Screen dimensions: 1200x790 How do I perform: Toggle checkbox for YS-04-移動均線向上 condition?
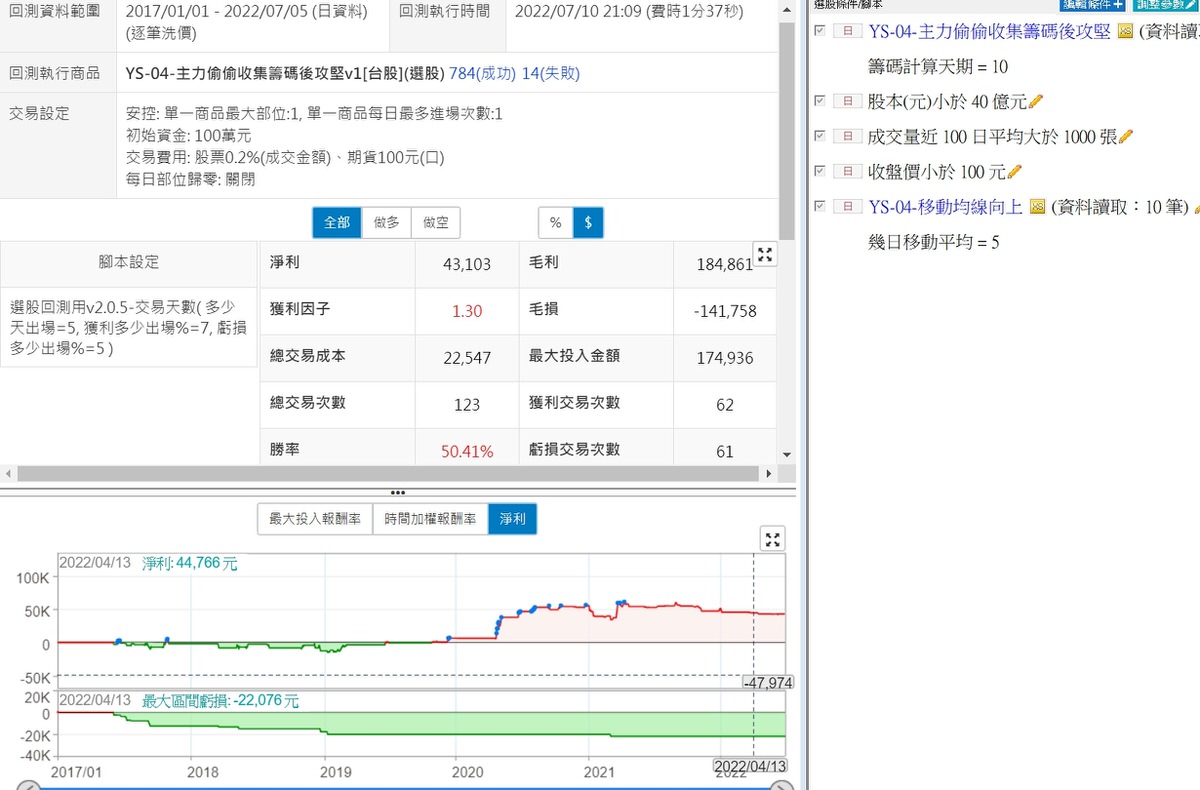pyautogui.click(x=821, y=206)
